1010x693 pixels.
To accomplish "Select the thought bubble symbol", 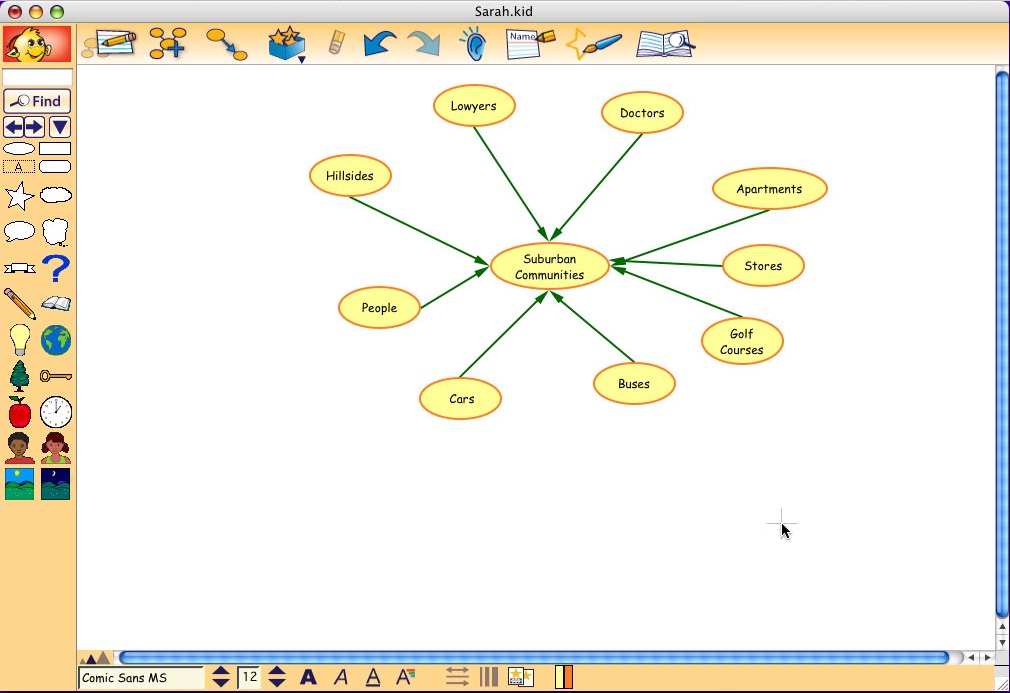I will pos(55,232).
